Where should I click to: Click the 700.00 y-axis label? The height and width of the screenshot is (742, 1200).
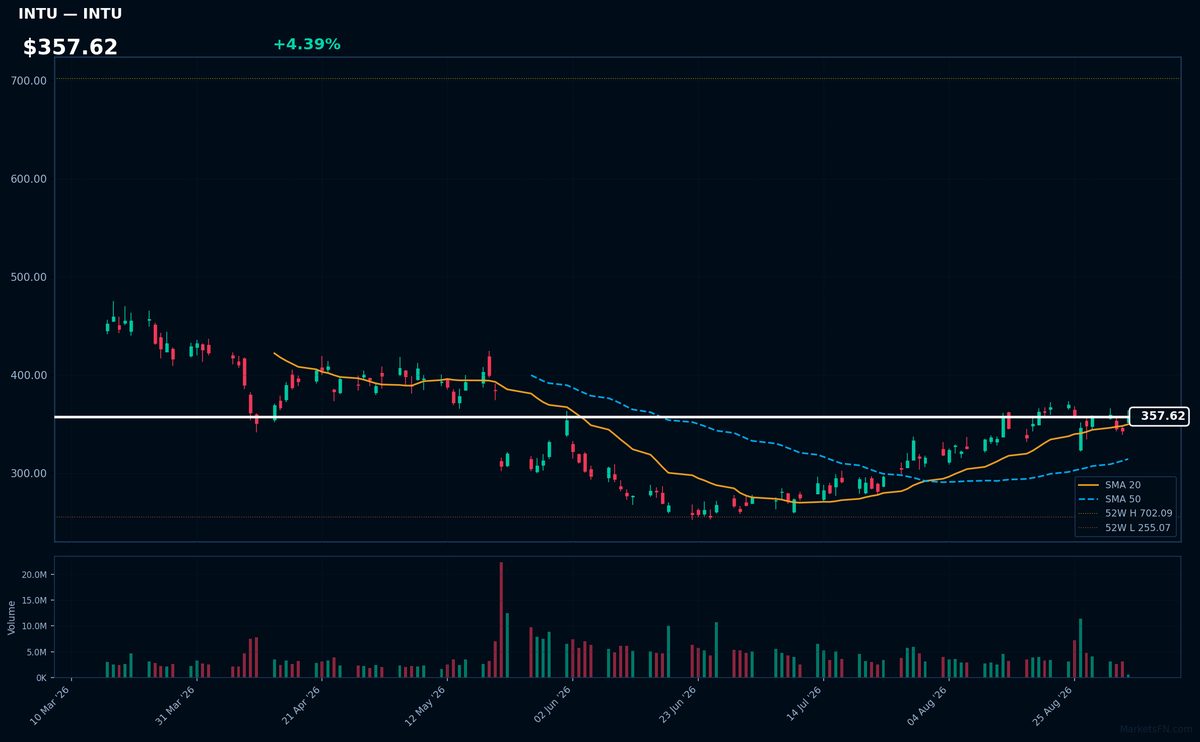(28, 81)
